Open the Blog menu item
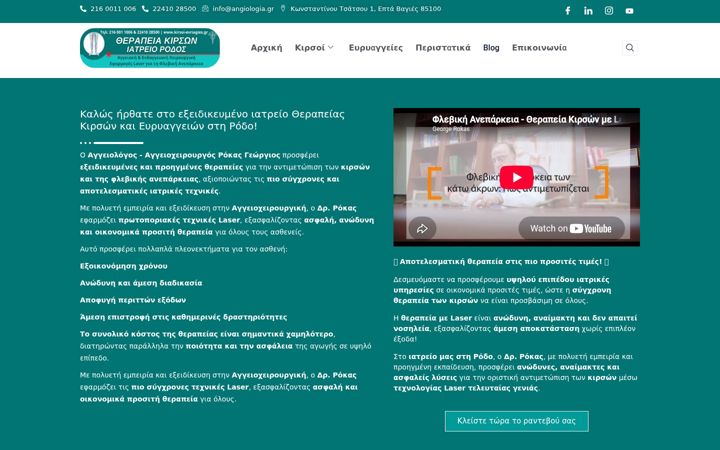Image resolution: width=720 pixels, height=450 pixels. coord(491,48)
